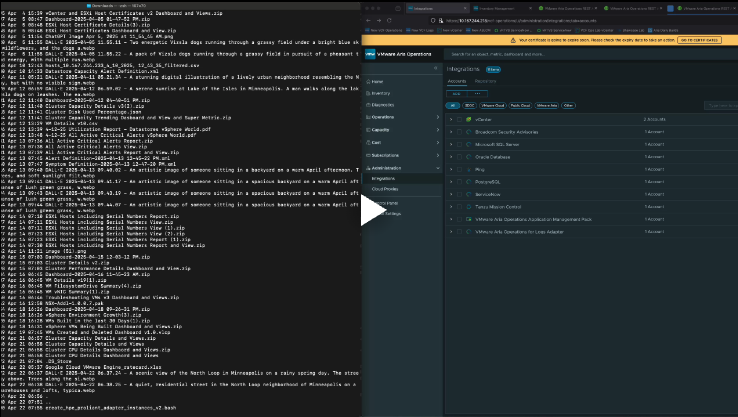
Task: Tick the PostgreSQL row checkbox
Action: 459,182
